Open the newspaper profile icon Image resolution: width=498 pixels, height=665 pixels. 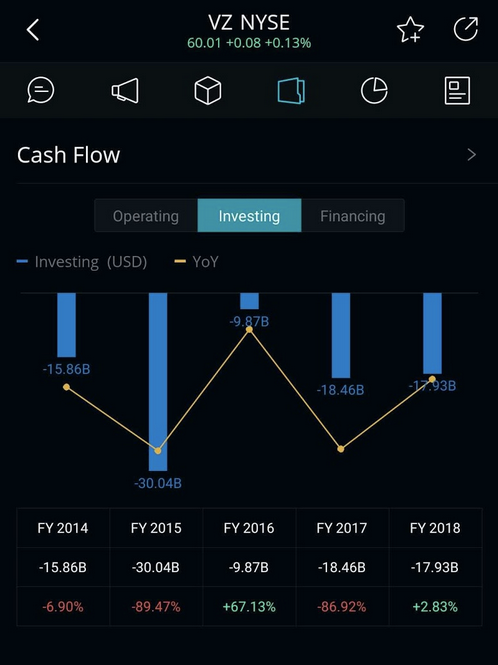tap(457, 90)
